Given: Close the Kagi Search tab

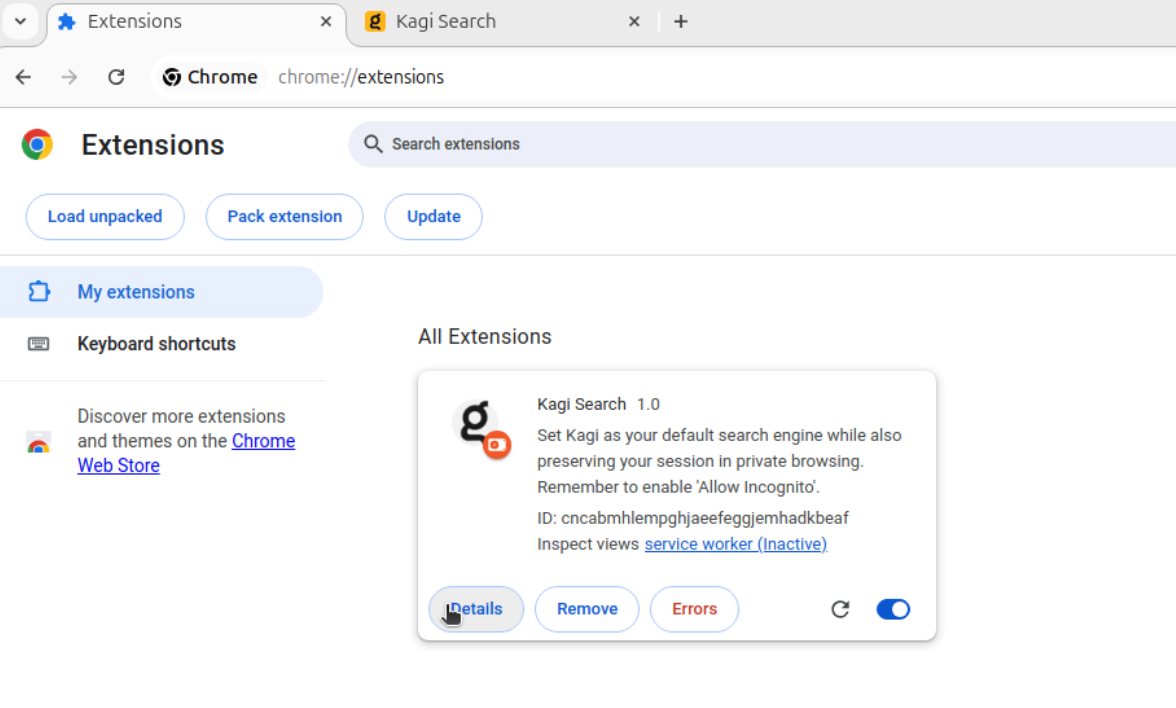Looking at the screenshot, I should (x=634, y=22).
